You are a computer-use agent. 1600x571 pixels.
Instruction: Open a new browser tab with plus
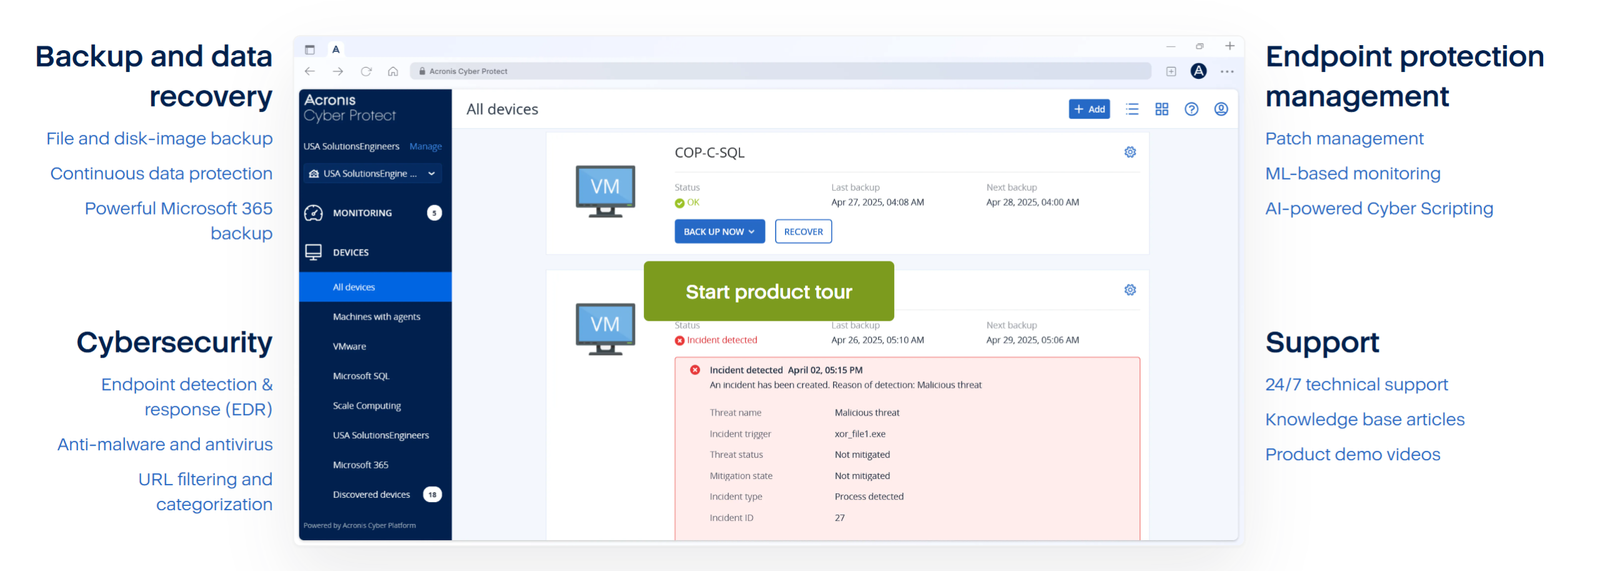[x=1230, y=46]
